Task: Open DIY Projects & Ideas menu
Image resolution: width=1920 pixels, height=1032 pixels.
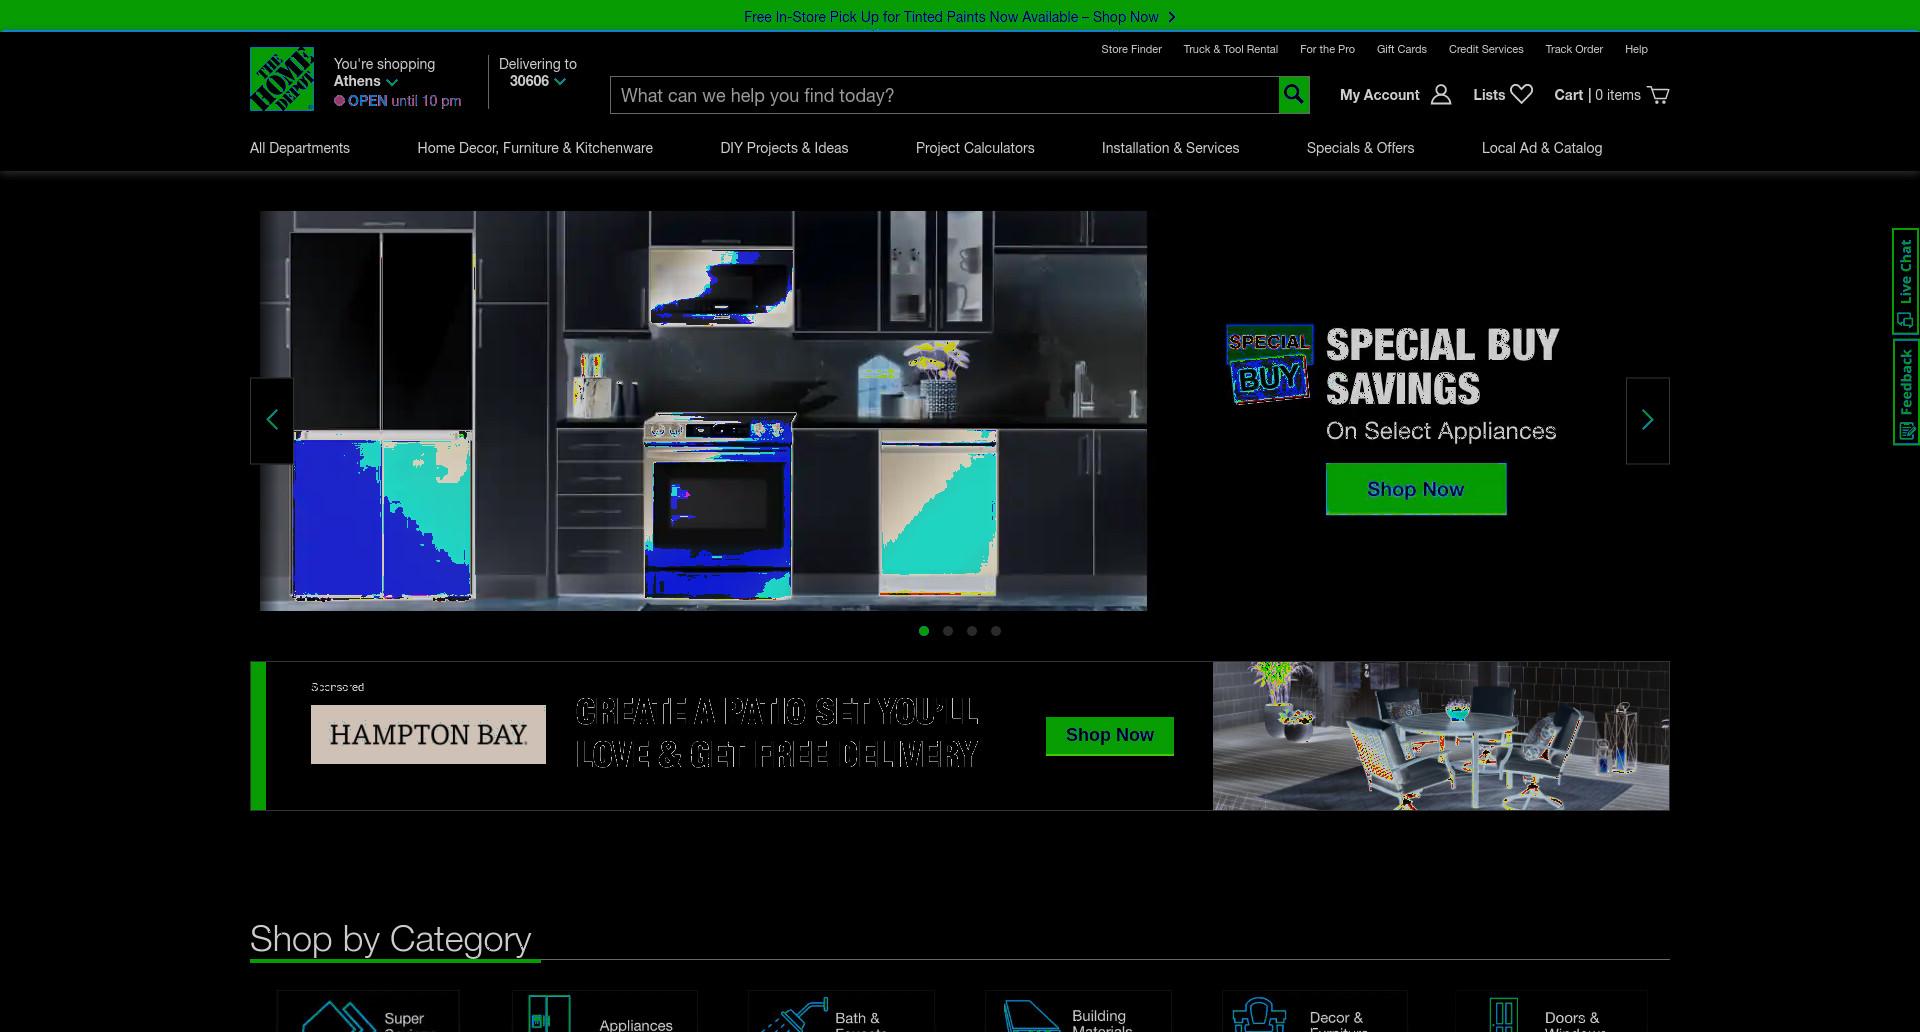Action: [784, 148]
